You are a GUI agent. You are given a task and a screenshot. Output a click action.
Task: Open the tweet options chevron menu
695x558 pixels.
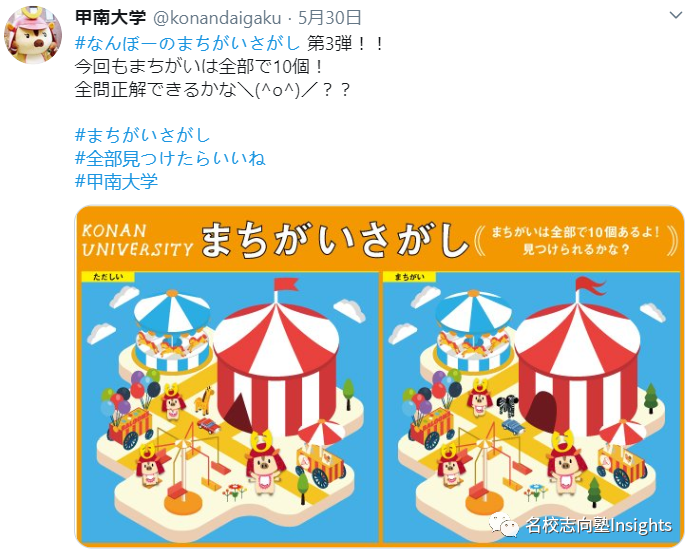click(x=675, y=16)
